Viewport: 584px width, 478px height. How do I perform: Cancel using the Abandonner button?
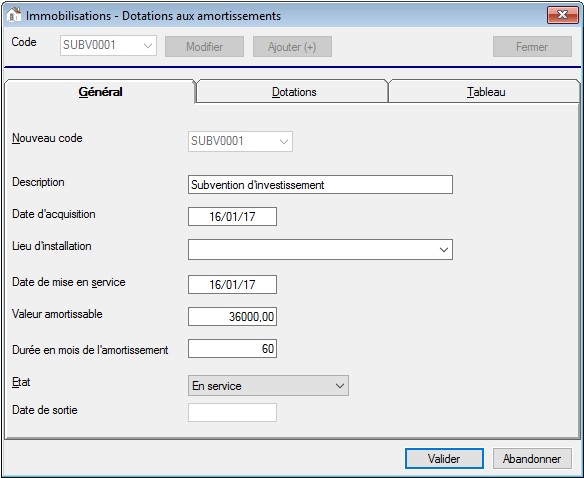532,458
